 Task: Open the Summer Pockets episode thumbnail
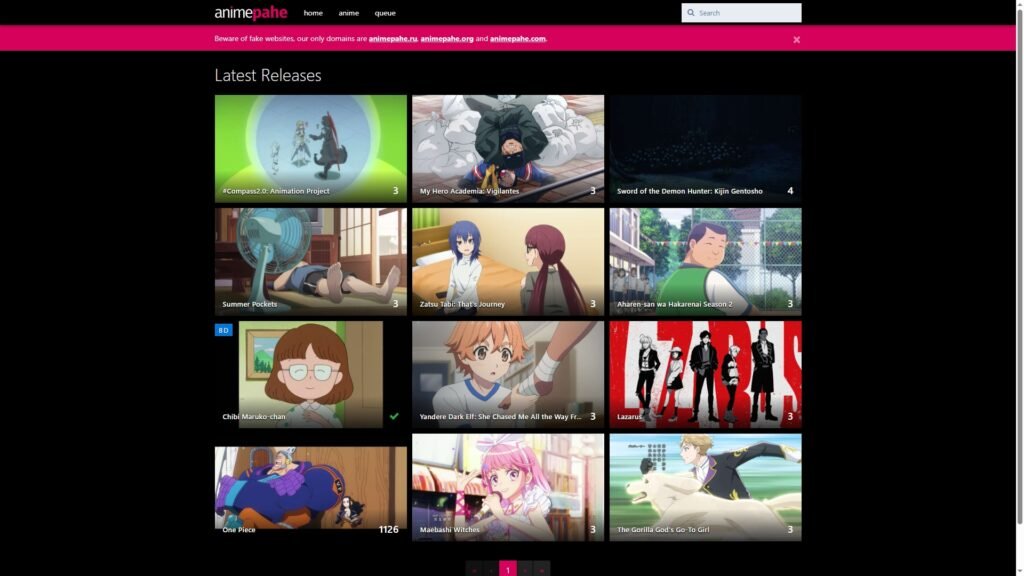(x=310, y=261)
